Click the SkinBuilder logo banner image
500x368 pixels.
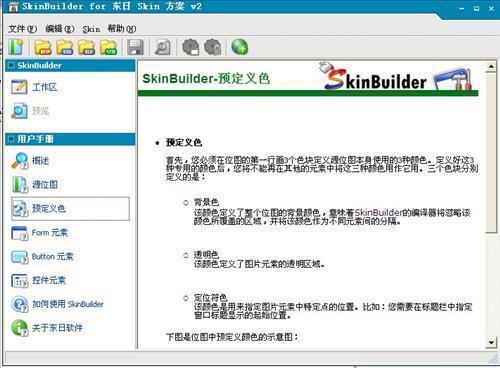tap(396, 77)
